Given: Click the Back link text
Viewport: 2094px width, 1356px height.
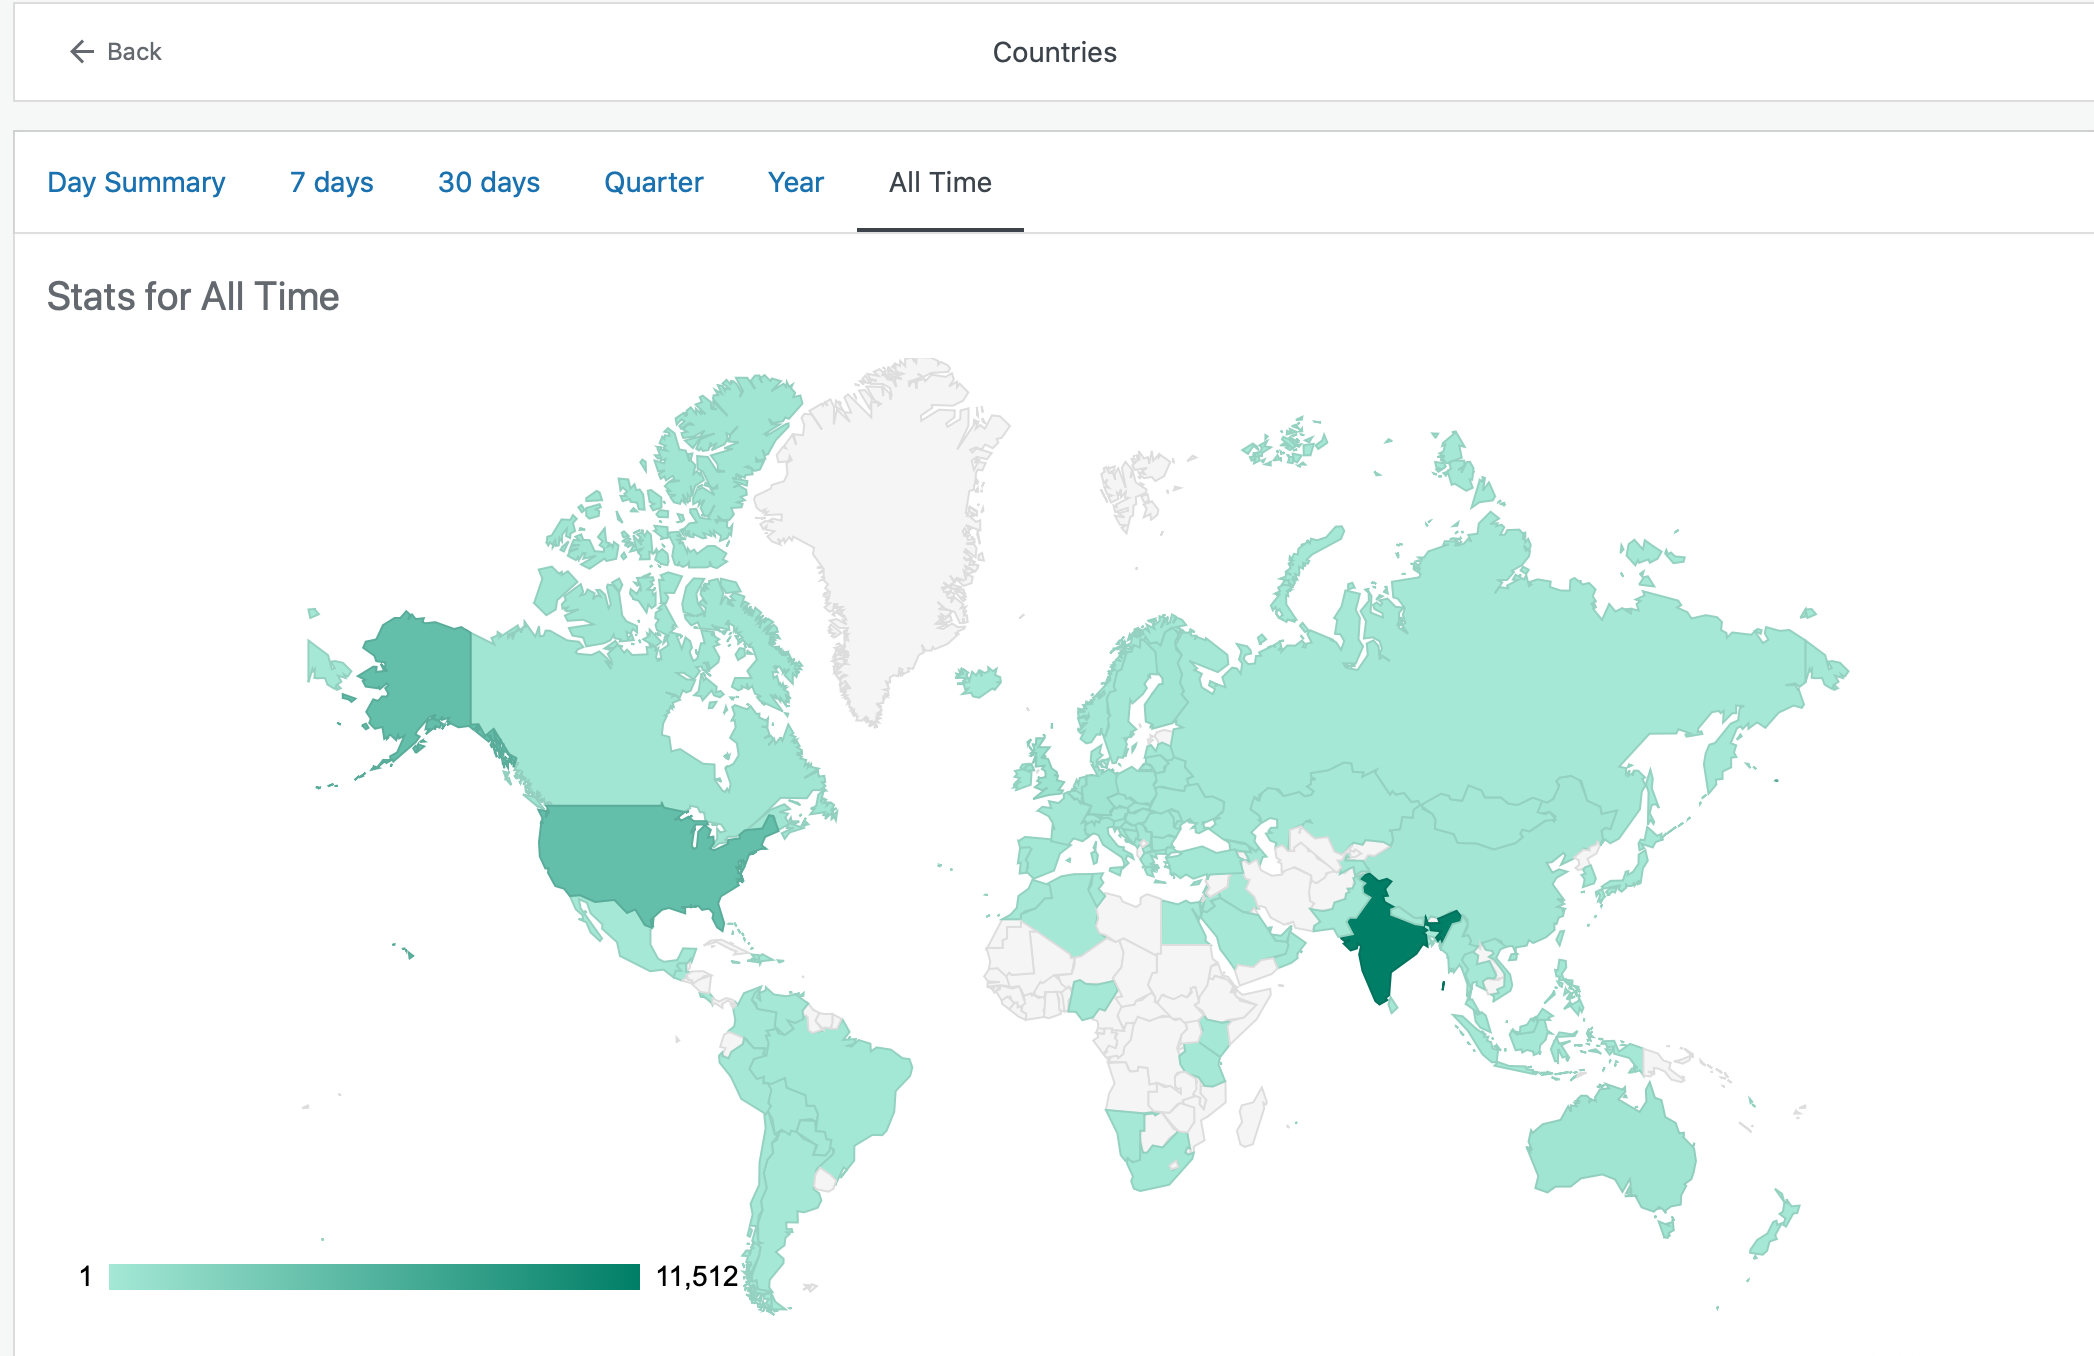Looking at the screenshot, I should 134,52.
